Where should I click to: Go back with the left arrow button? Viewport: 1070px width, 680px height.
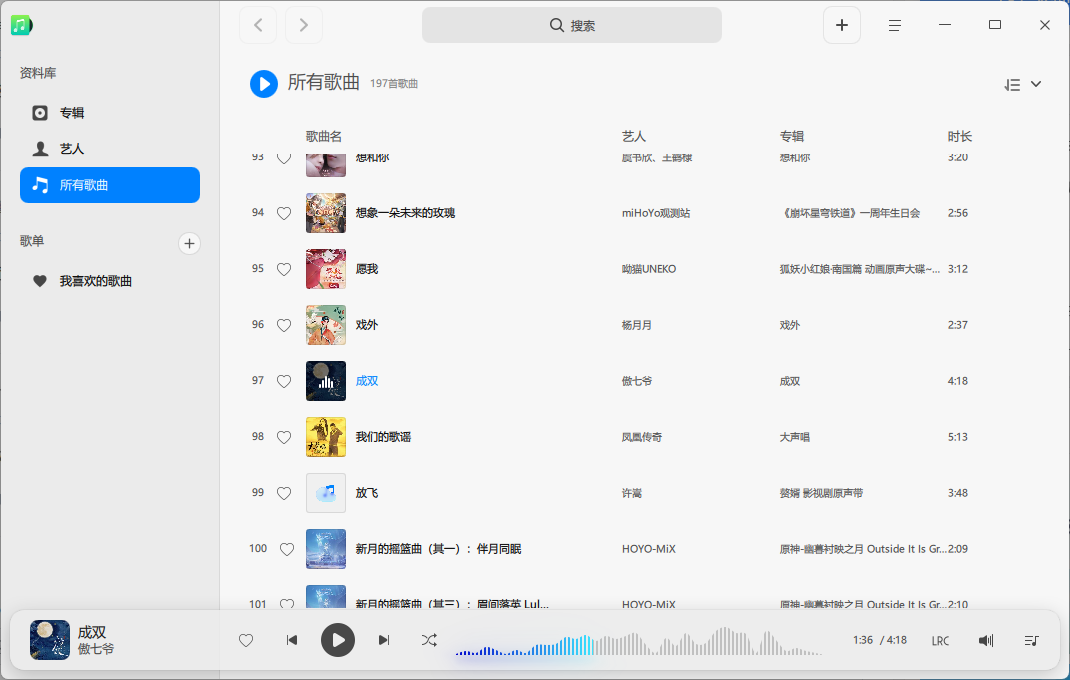pos(258,25)
